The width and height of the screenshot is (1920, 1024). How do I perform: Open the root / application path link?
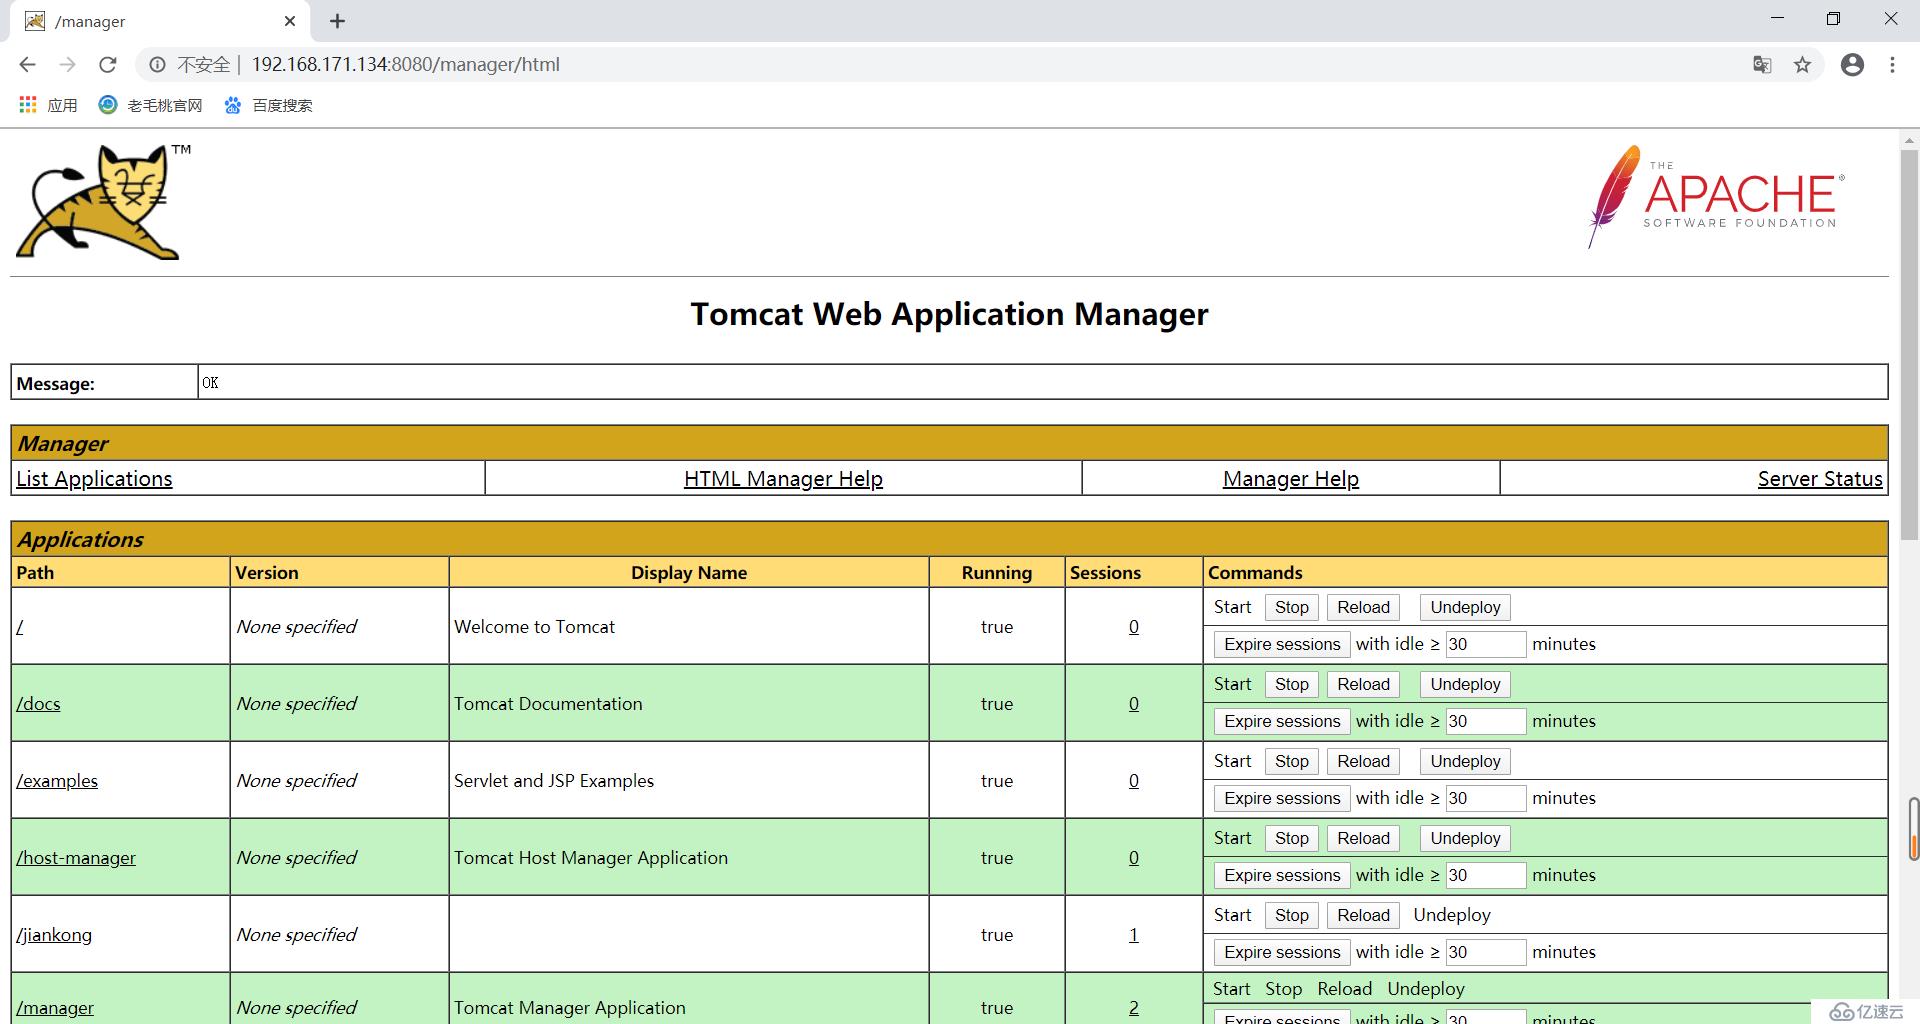20,627
